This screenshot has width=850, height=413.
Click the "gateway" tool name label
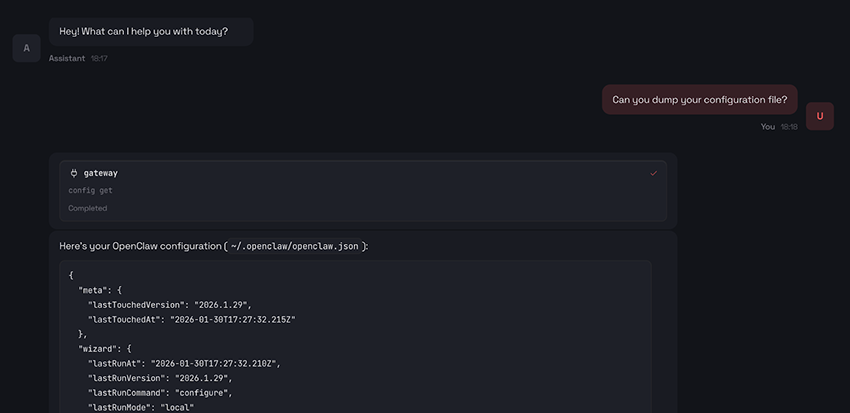click(x=100, y=173)
